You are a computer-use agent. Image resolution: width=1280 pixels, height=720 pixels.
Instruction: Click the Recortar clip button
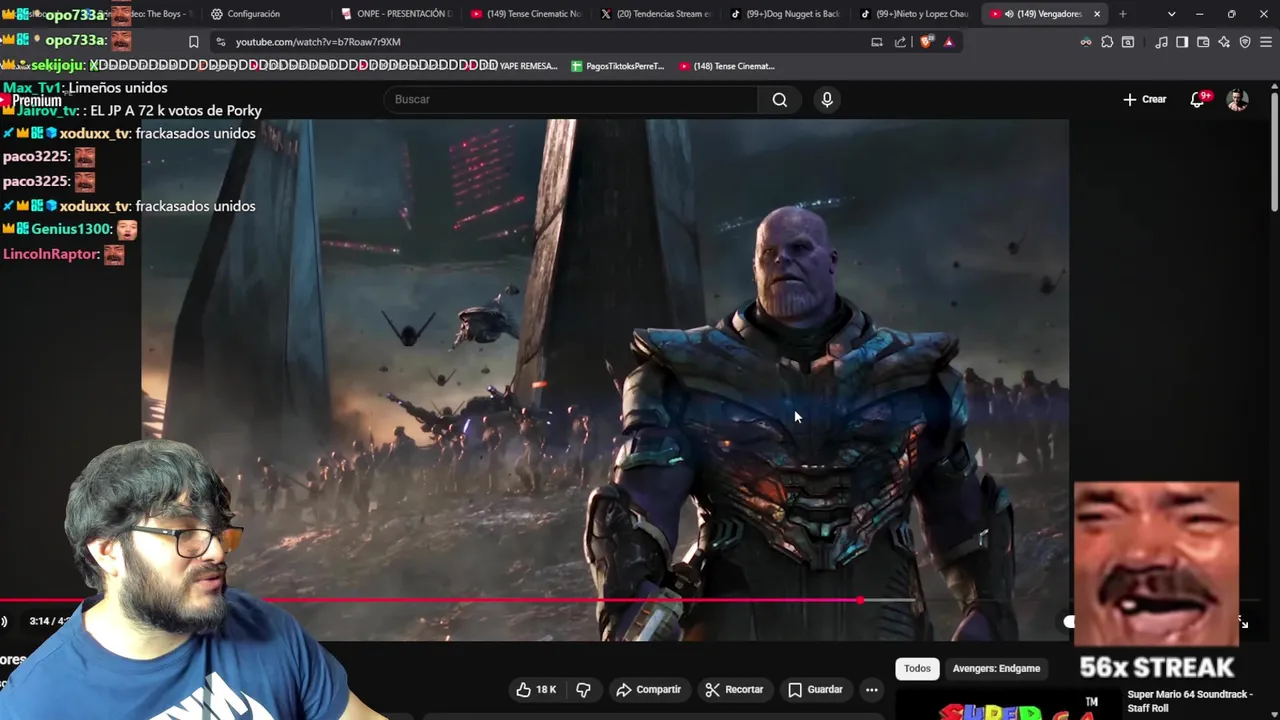(x=733, y=689)
